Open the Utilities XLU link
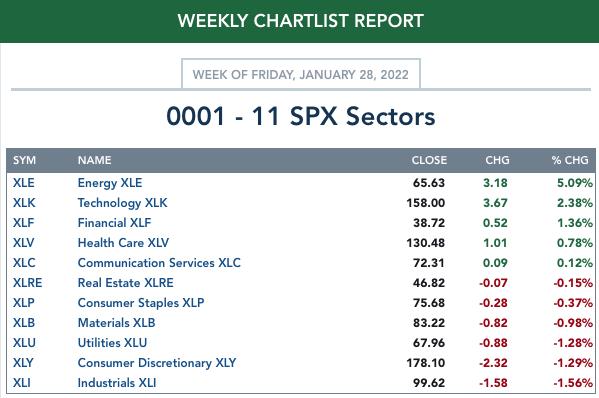 112,343
